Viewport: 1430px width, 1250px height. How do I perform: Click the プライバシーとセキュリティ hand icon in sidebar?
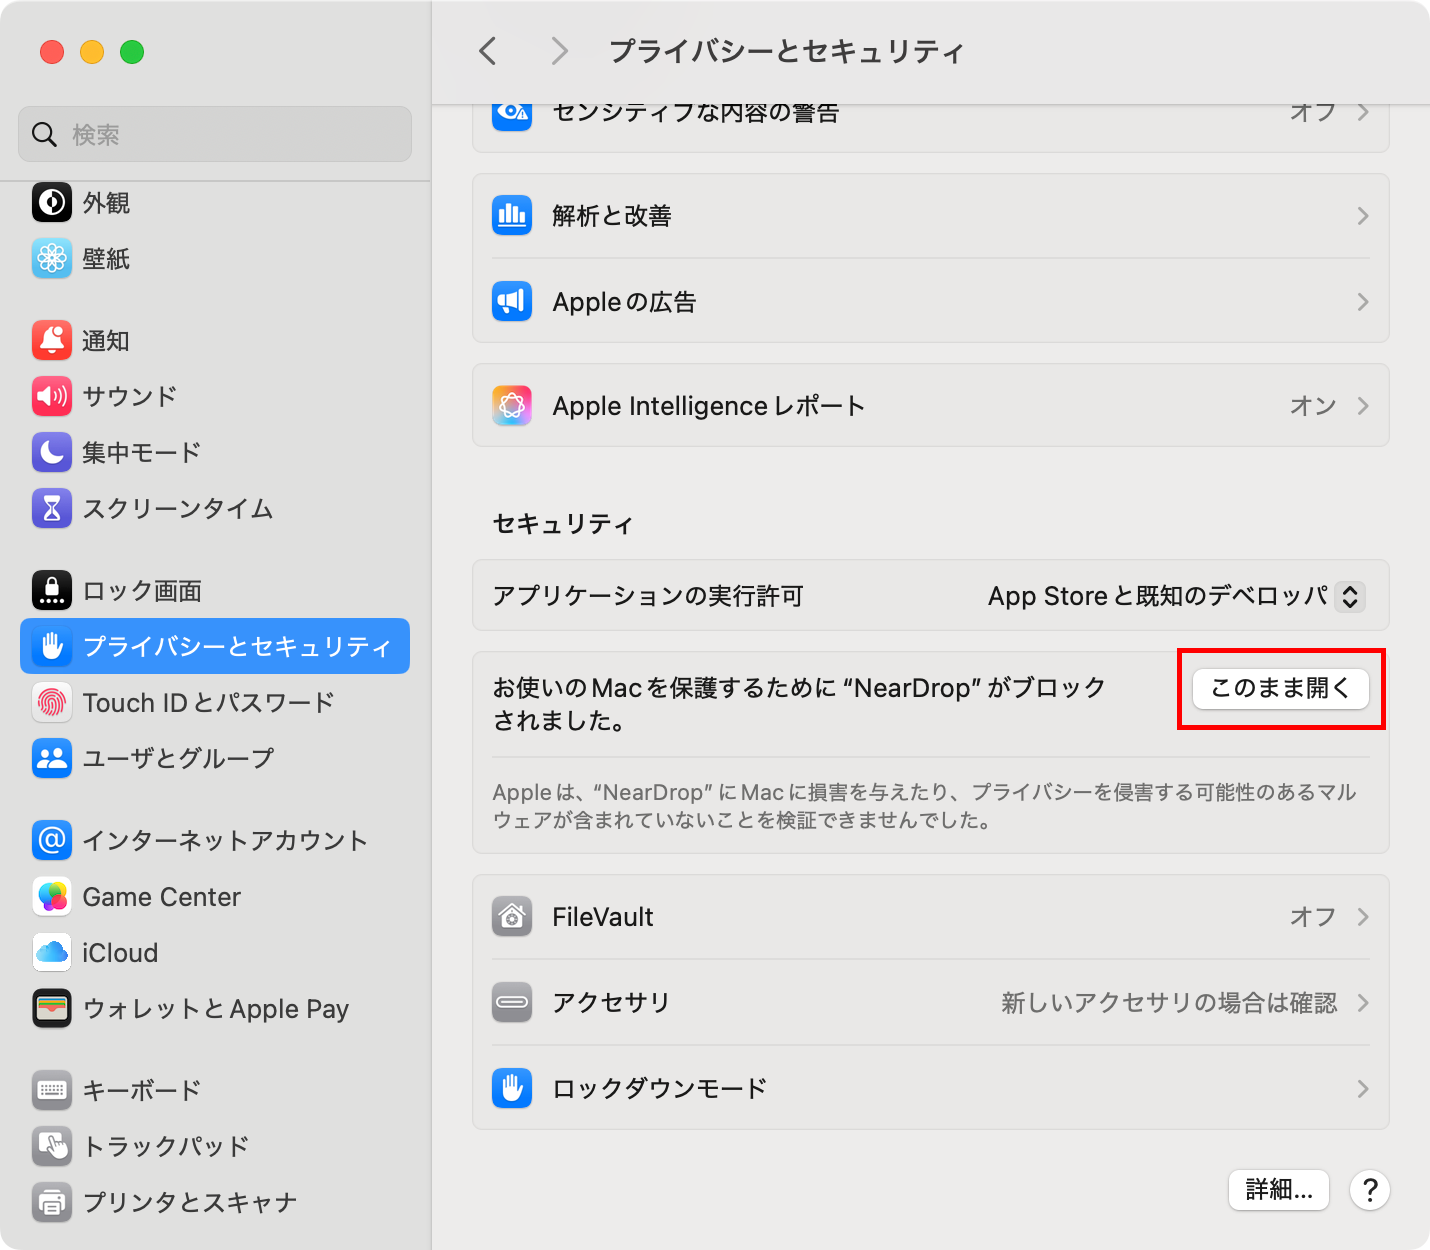point(52,646)
